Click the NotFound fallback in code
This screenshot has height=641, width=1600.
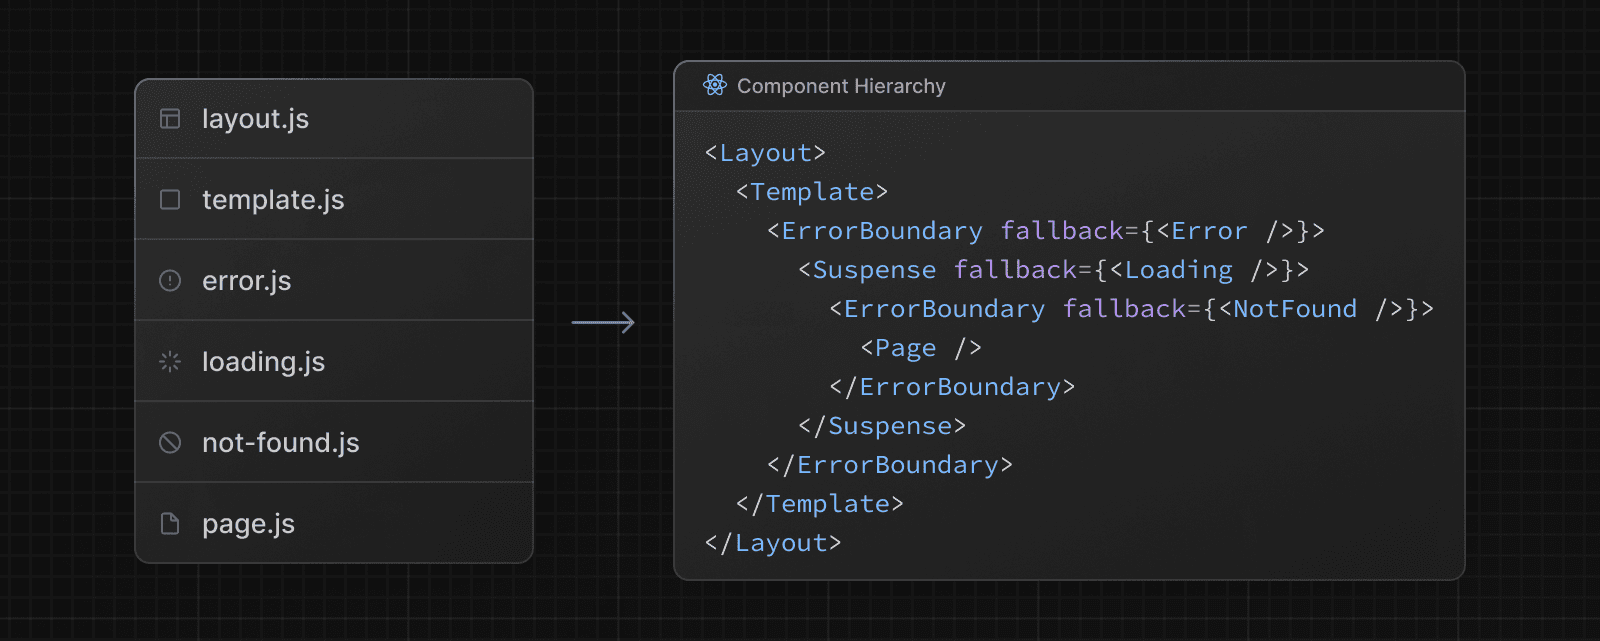click(1295, 309)
